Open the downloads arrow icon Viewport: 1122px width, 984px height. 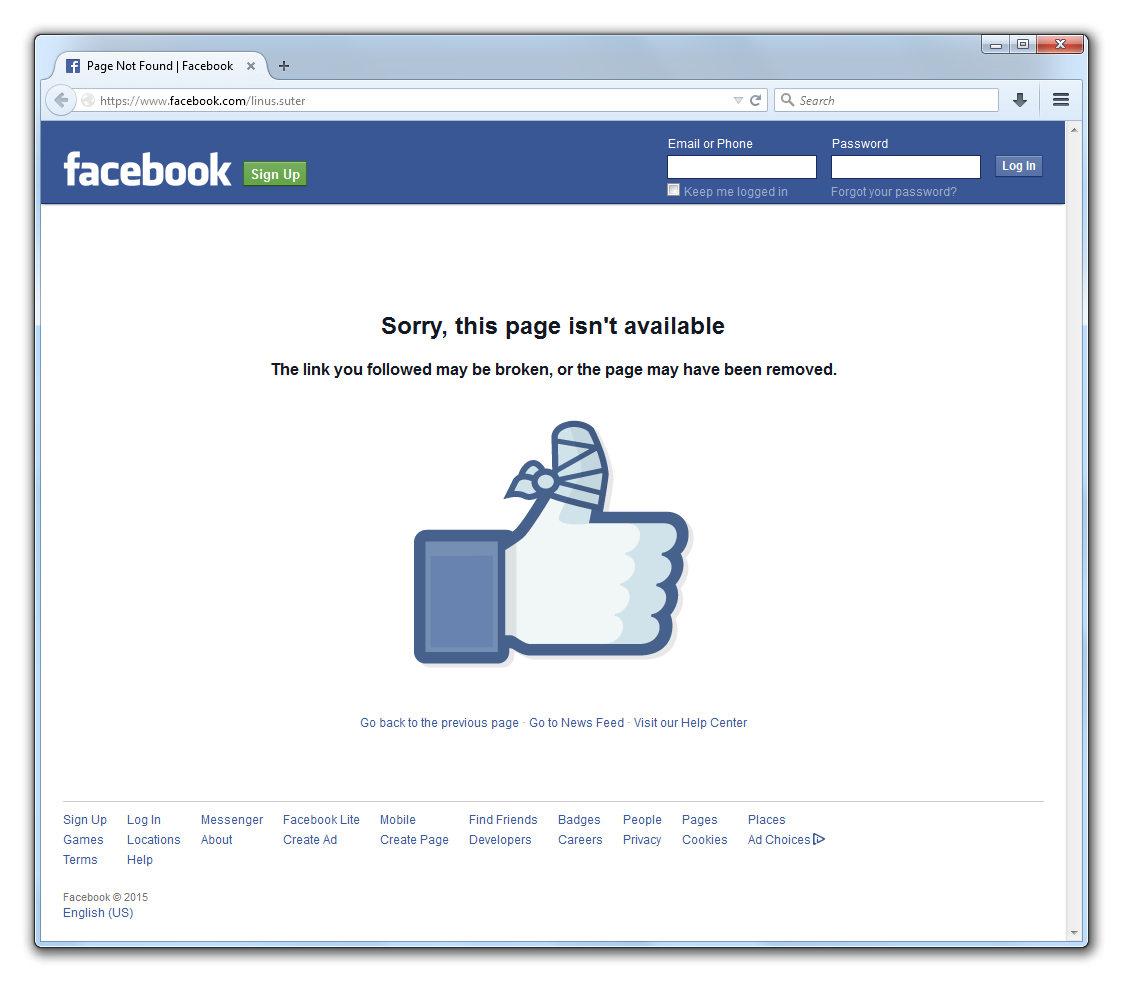click(1020, 100)
